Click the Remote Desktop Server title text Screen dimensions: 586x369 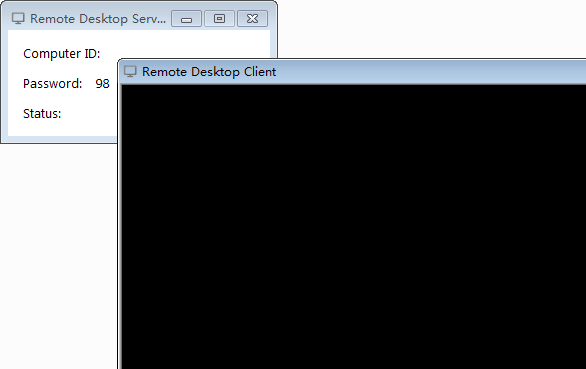pos(98,19)
